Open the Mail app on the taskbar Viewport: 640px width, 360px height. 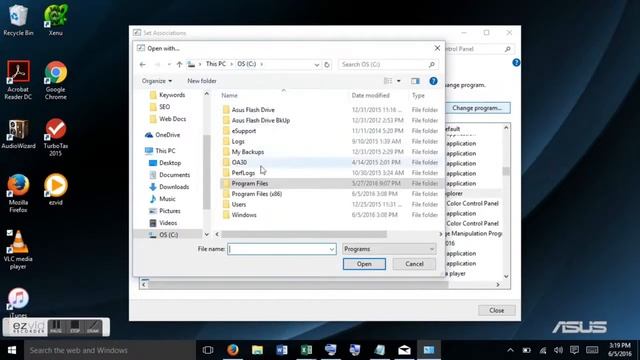pos(404,350)
